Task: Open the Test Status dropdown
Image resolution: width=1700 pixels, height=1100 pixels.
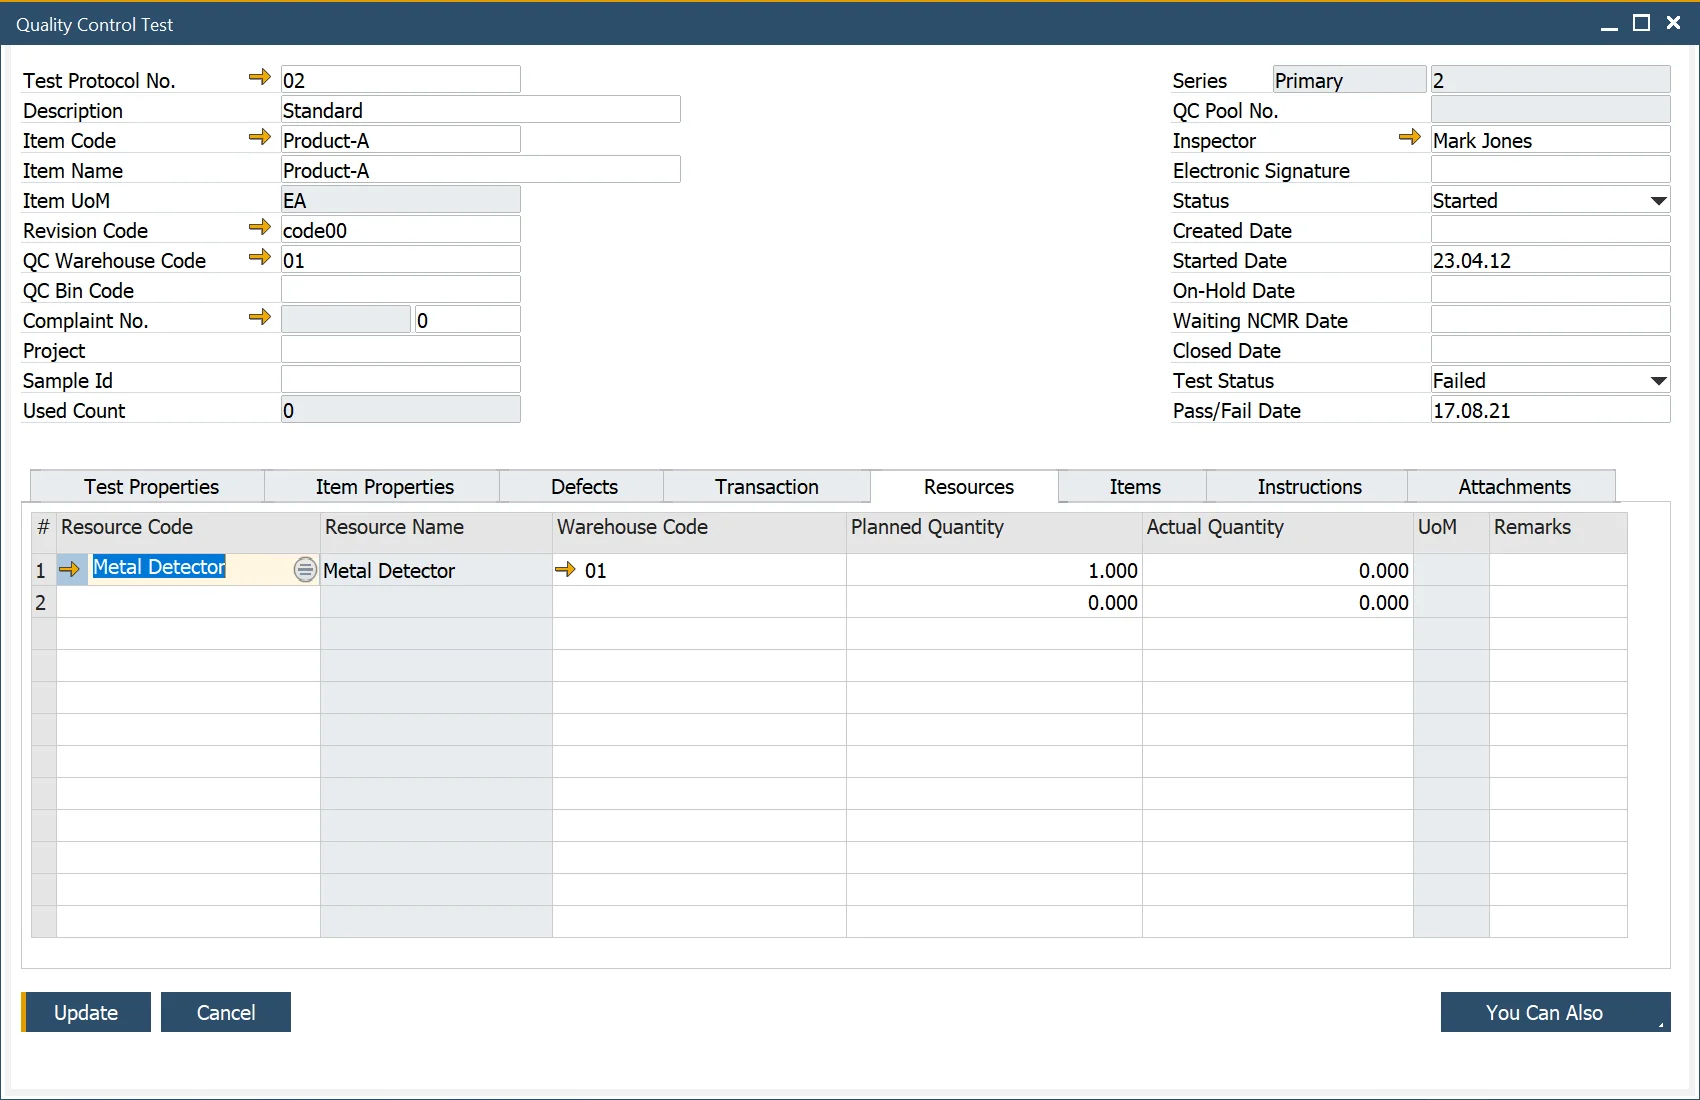Action: [x=1658, y=381]
